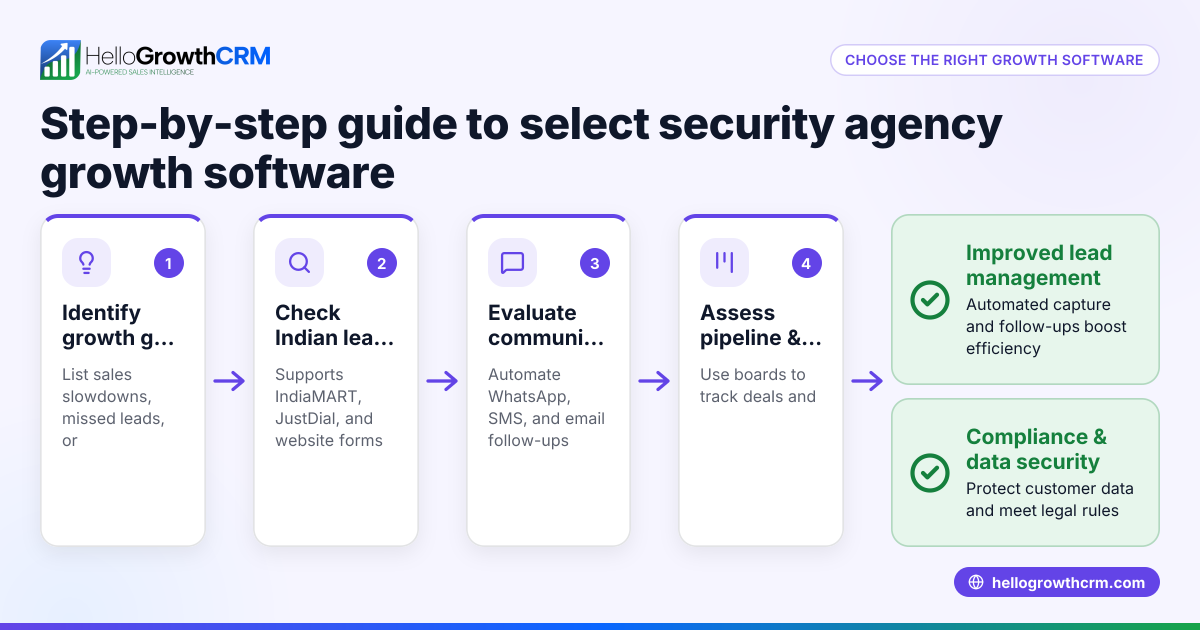The height and width of the screenshot is (630, 1200).
Task: Click the 'Assess pipeline &…' heading
Action: pos(761,325)
